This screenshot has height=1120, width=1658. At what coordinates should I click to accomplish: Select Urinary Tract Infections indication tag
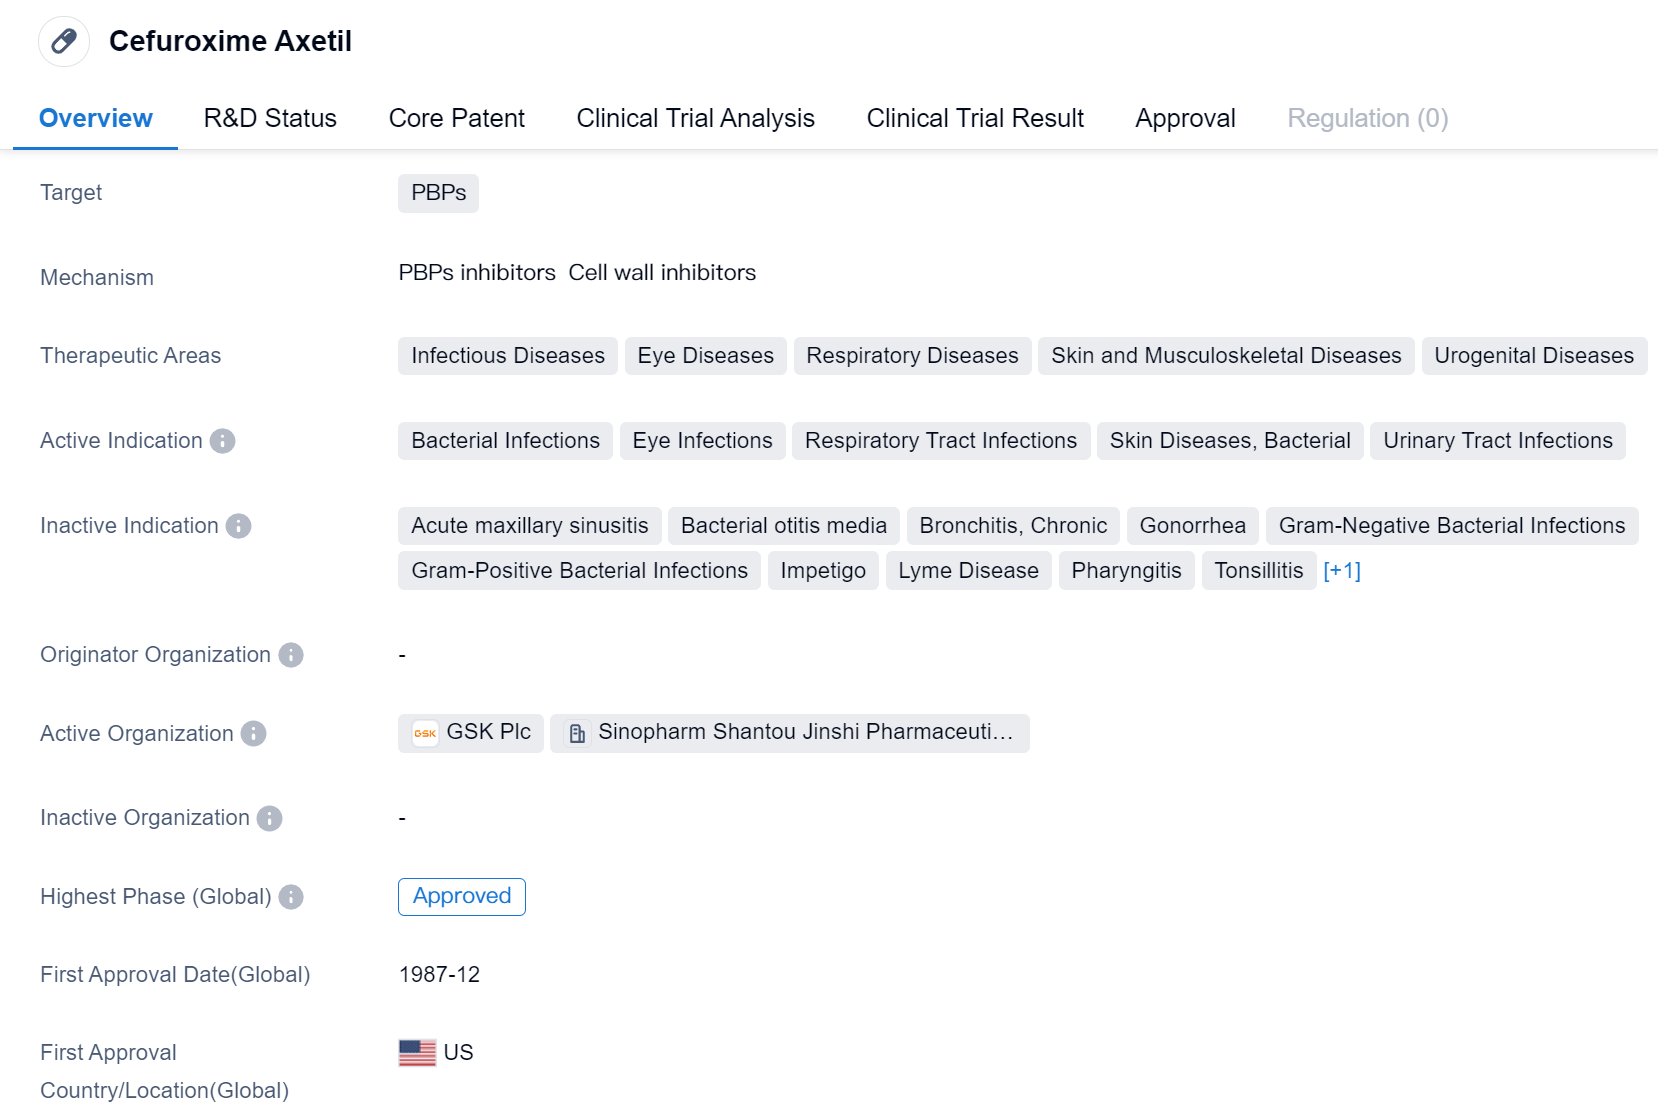click(x=1497, y=441)
